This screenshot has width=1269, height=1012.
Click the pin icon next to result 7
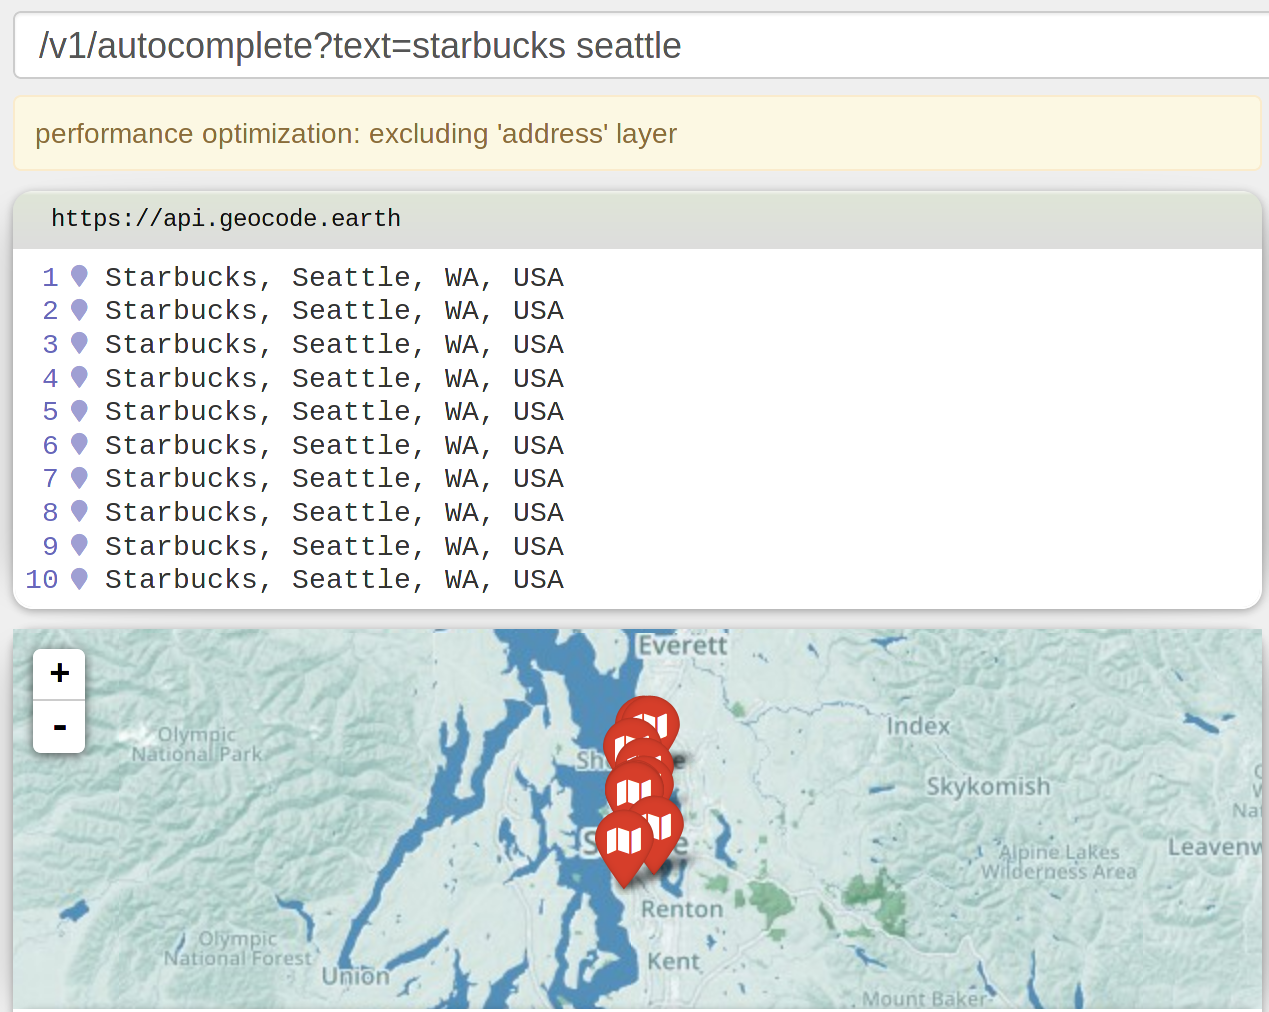click(x=78, y=478)
